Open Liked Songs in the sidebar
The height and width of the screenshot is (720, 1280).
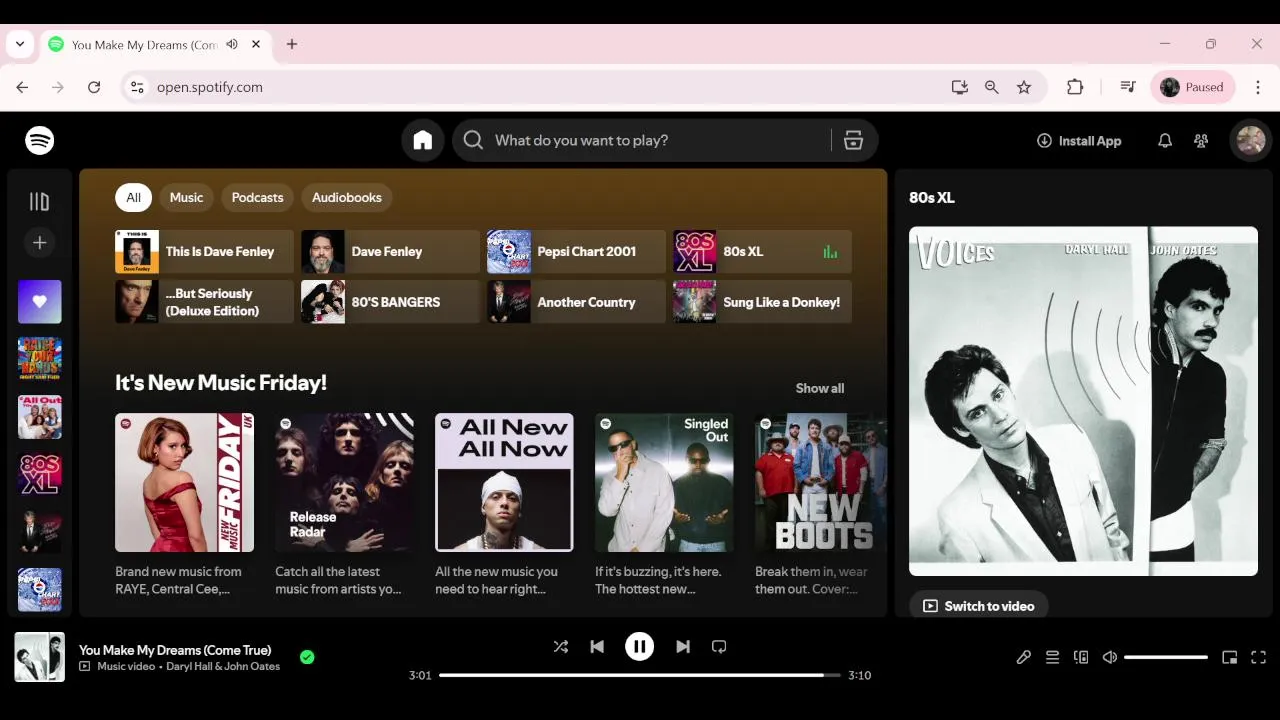coord(40,301)
